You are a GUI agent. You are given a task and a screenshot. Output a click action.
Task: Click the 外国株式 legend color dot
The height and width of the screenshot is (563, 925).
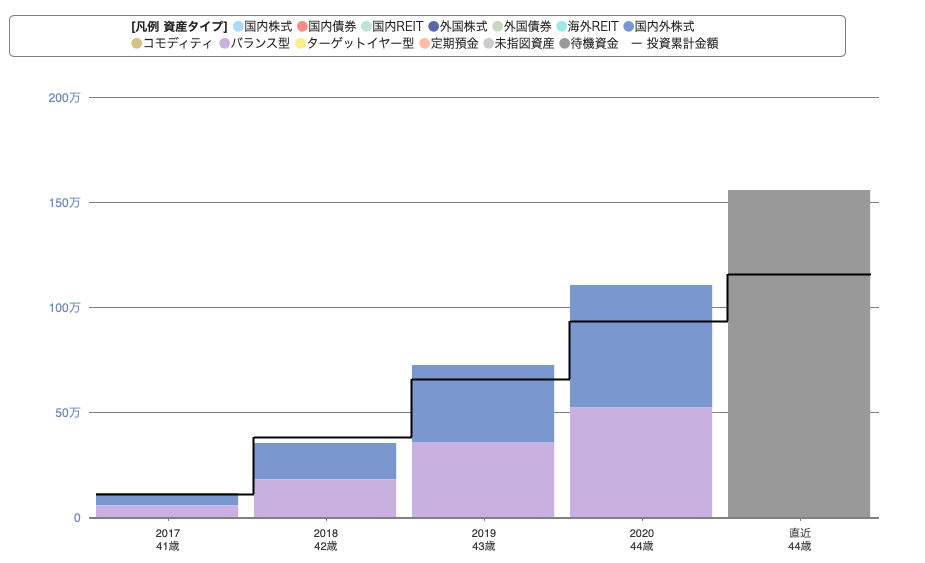[434, 27]
